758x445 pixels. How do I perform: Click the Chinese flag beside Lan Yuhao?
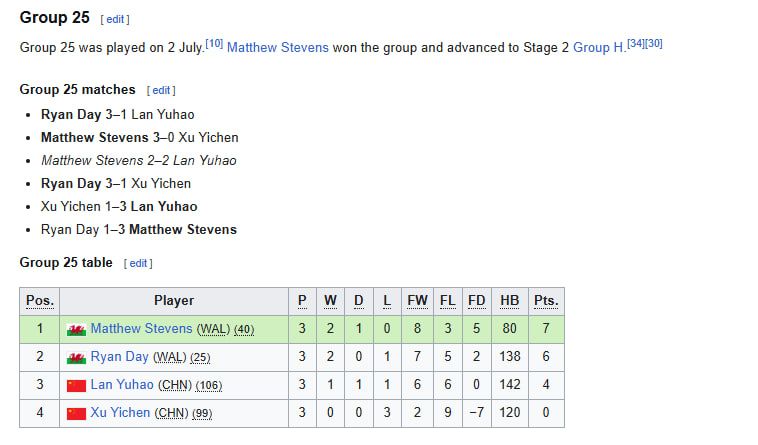tap(76, 386)
